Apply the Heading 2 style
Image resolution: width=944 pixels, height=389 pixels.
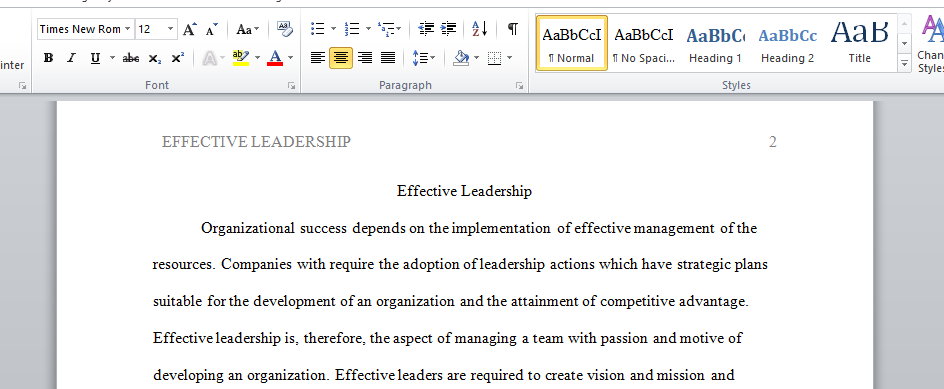tap(787, 43)
